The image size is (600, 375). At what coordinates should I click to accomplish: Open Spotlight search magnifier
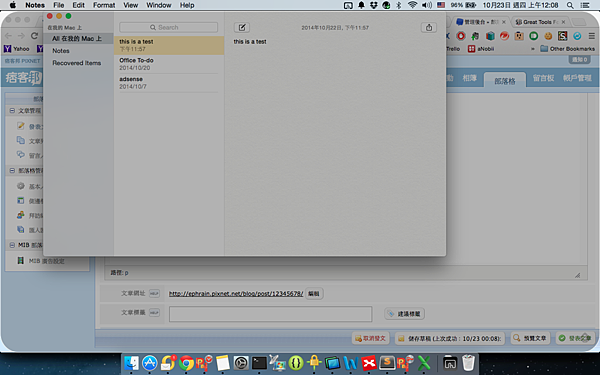570,5
